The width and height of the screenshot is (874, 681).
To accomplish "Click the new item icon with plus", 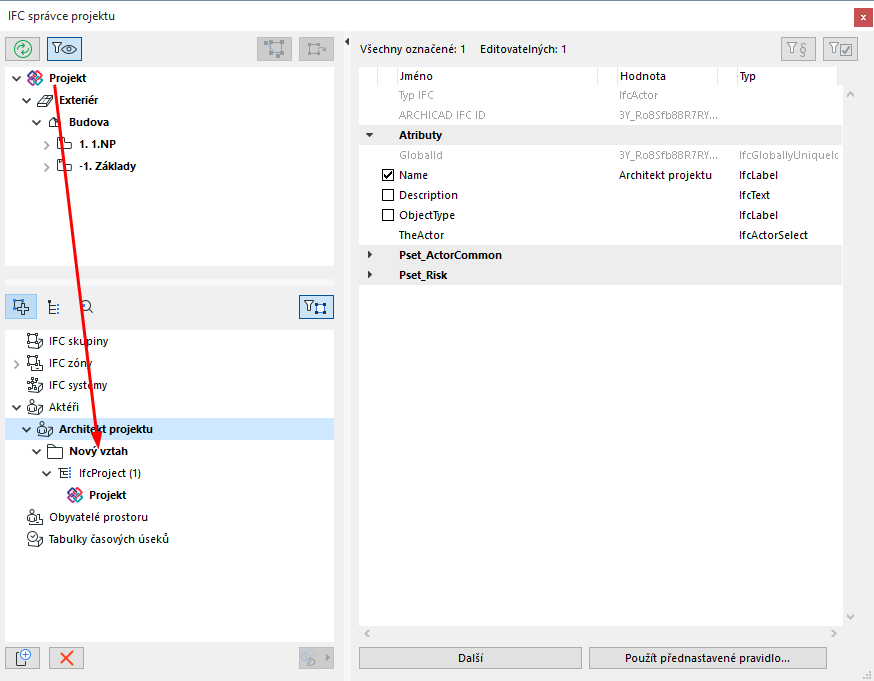I will (x=22, y=657).
